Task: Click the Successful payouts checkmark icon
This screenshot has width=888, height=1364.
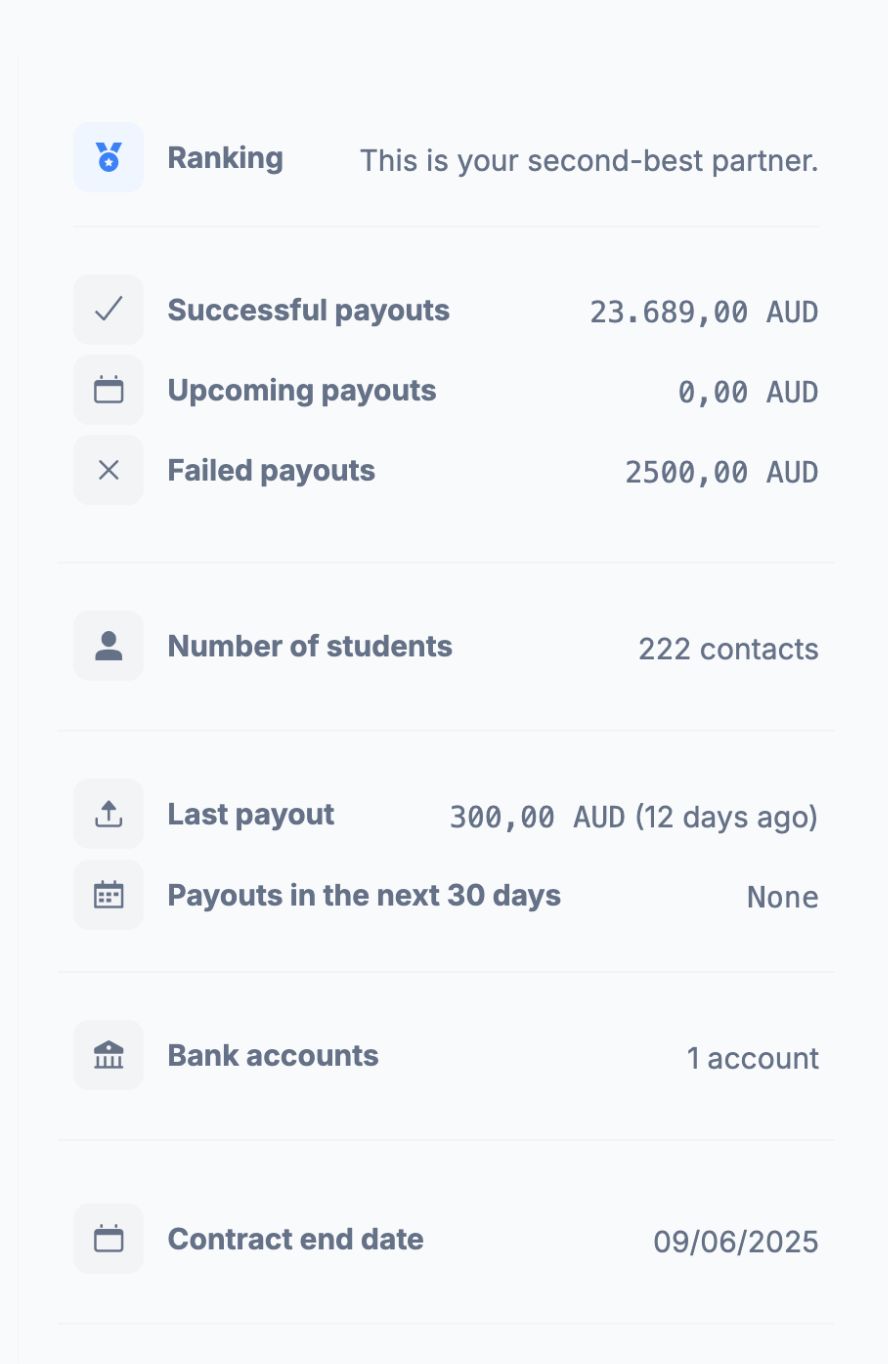Action: [108, 310]
